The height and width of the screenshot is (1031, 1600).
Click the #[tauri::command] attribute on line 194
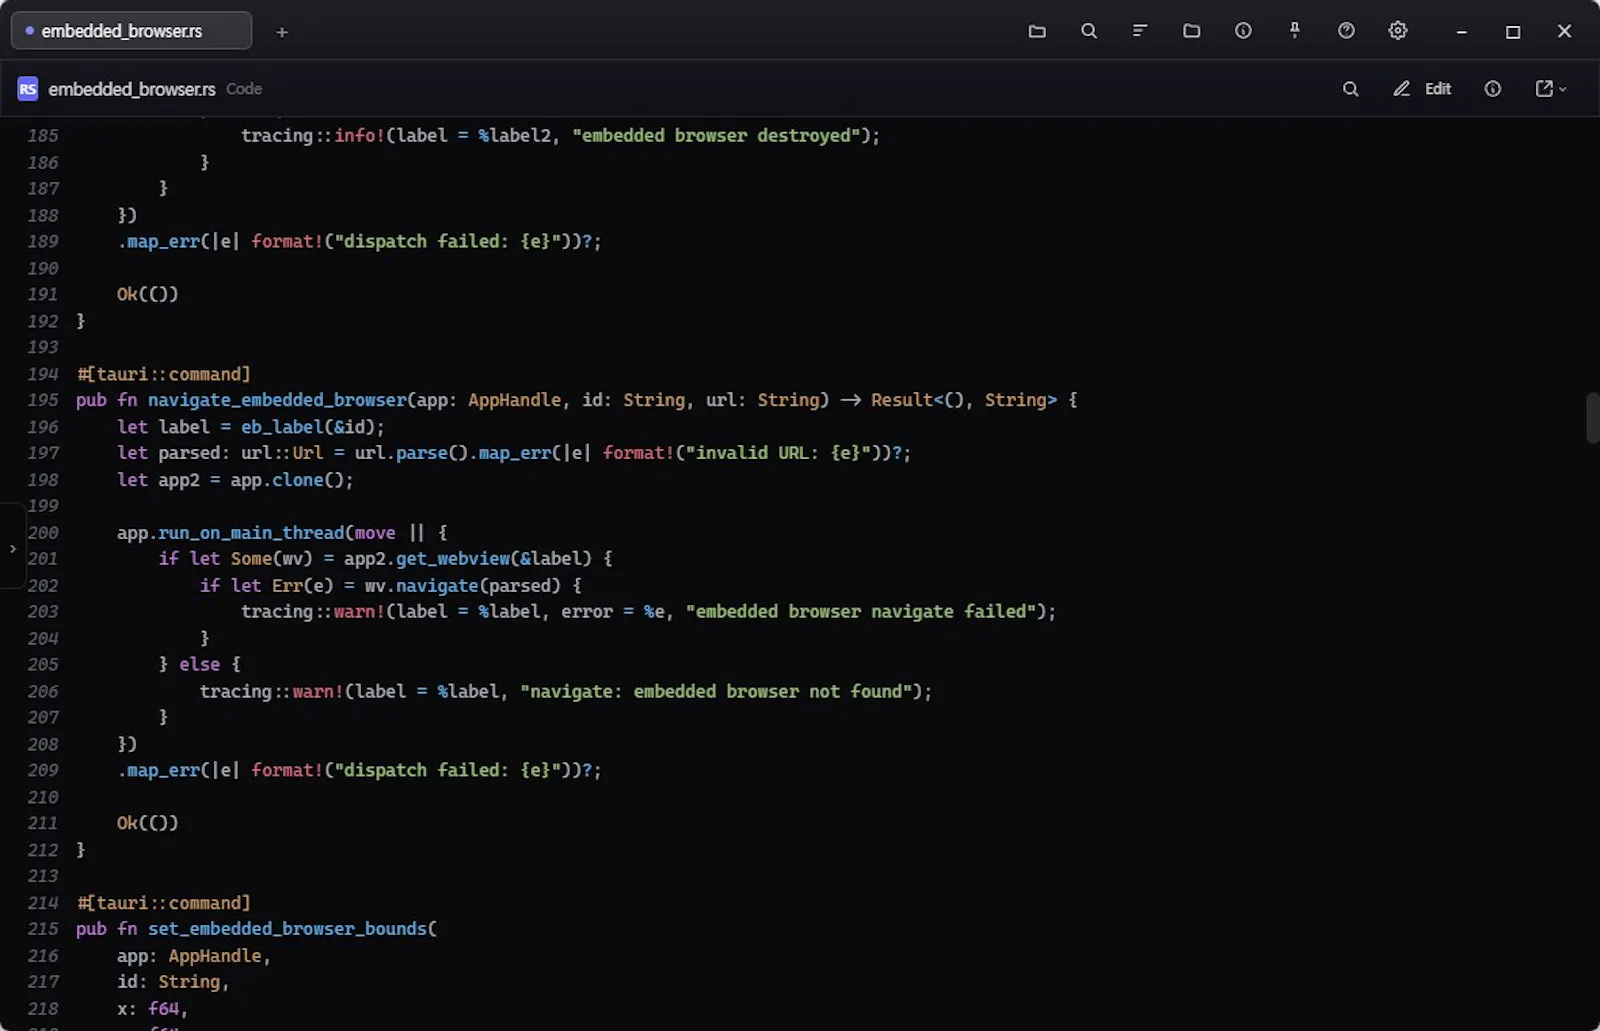164,374
